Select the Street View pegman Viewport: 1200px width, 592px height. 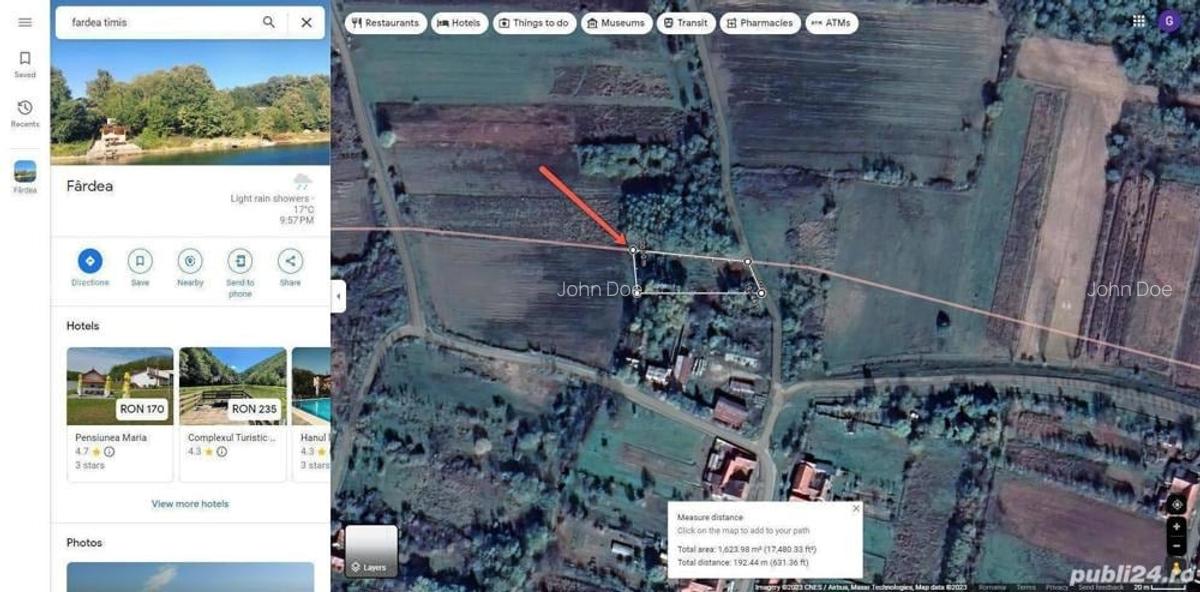[x=1176, y=568]
